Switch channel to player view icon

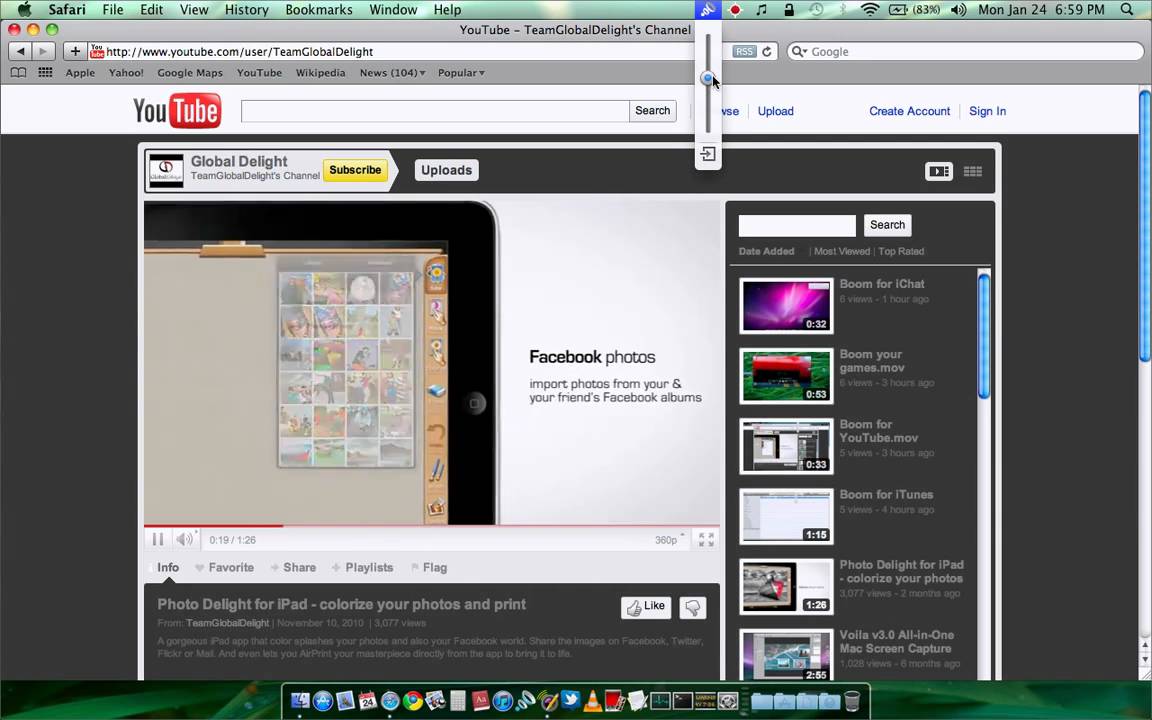pos(938,171)
